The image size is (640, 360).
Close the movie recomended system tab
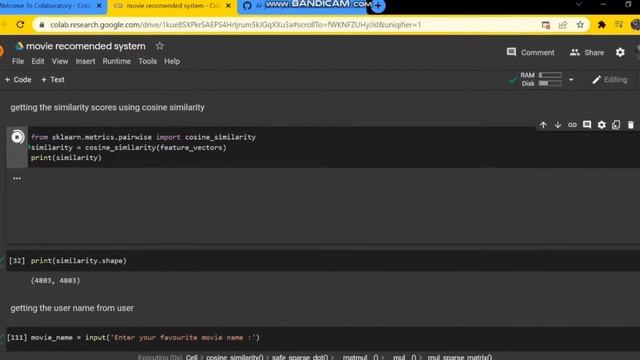[228, 6]
